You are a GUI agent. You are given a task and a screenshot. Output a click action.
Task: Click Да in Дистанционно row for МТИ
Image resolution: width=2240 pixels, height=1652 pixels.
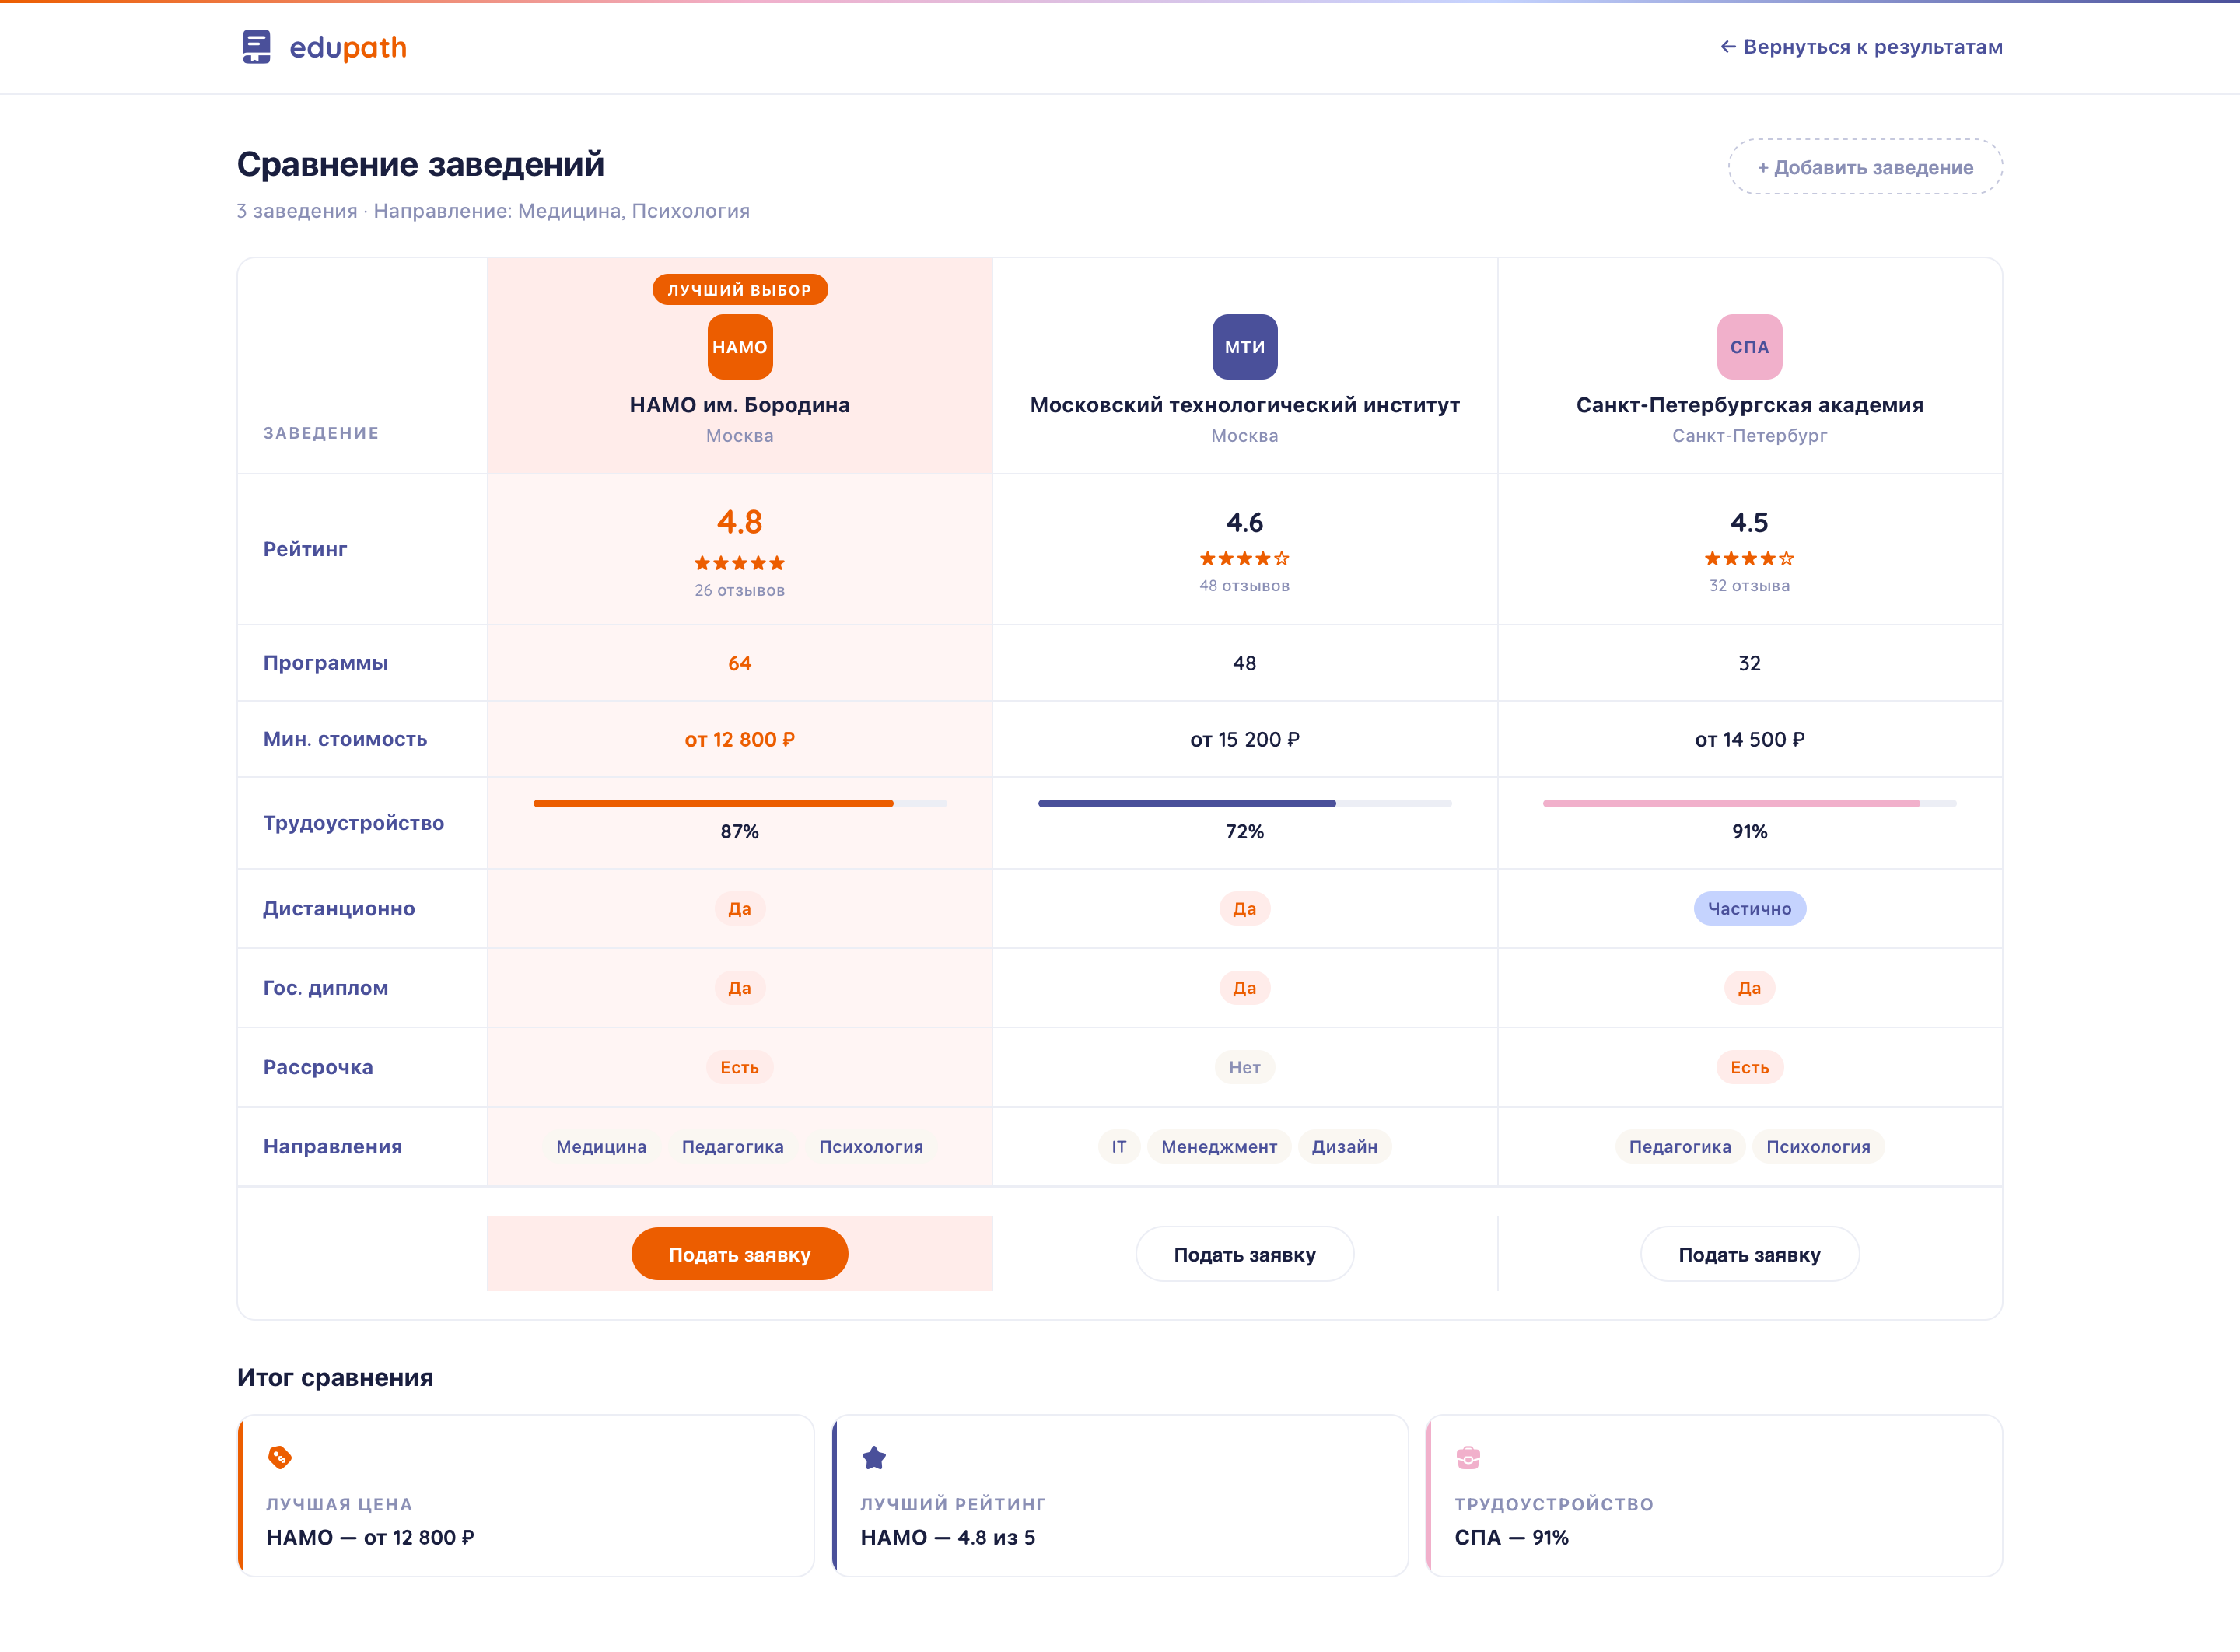(1245, 908)
